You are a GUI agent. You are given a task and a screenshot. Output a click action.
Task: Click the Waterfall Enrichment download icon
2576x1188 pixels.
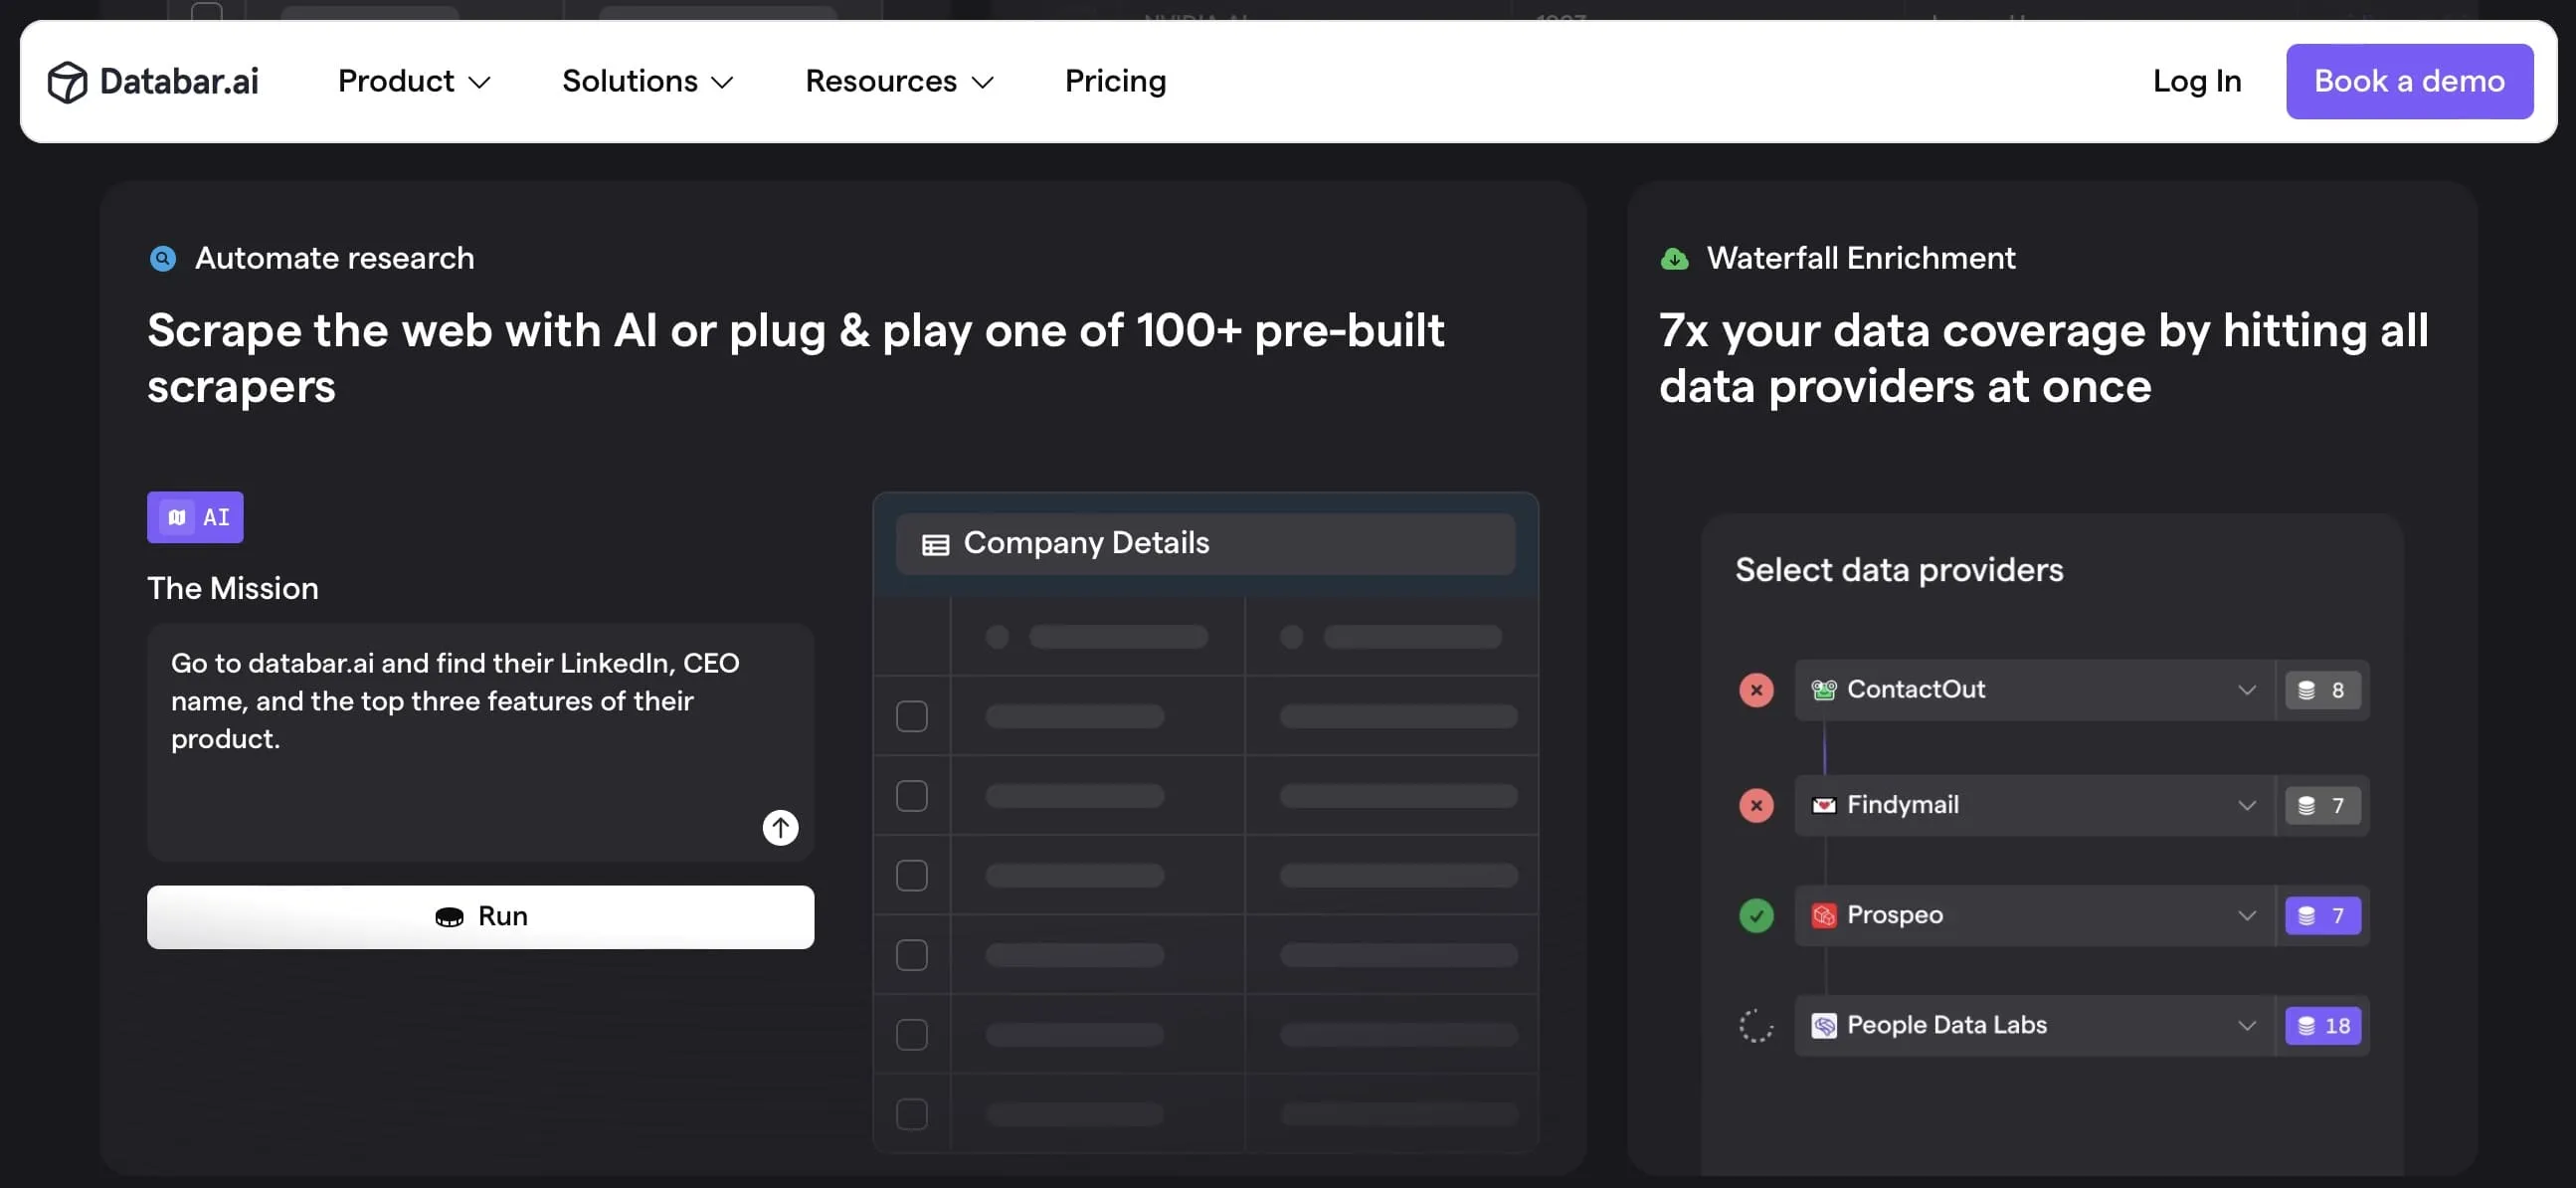click(1675, 258)
